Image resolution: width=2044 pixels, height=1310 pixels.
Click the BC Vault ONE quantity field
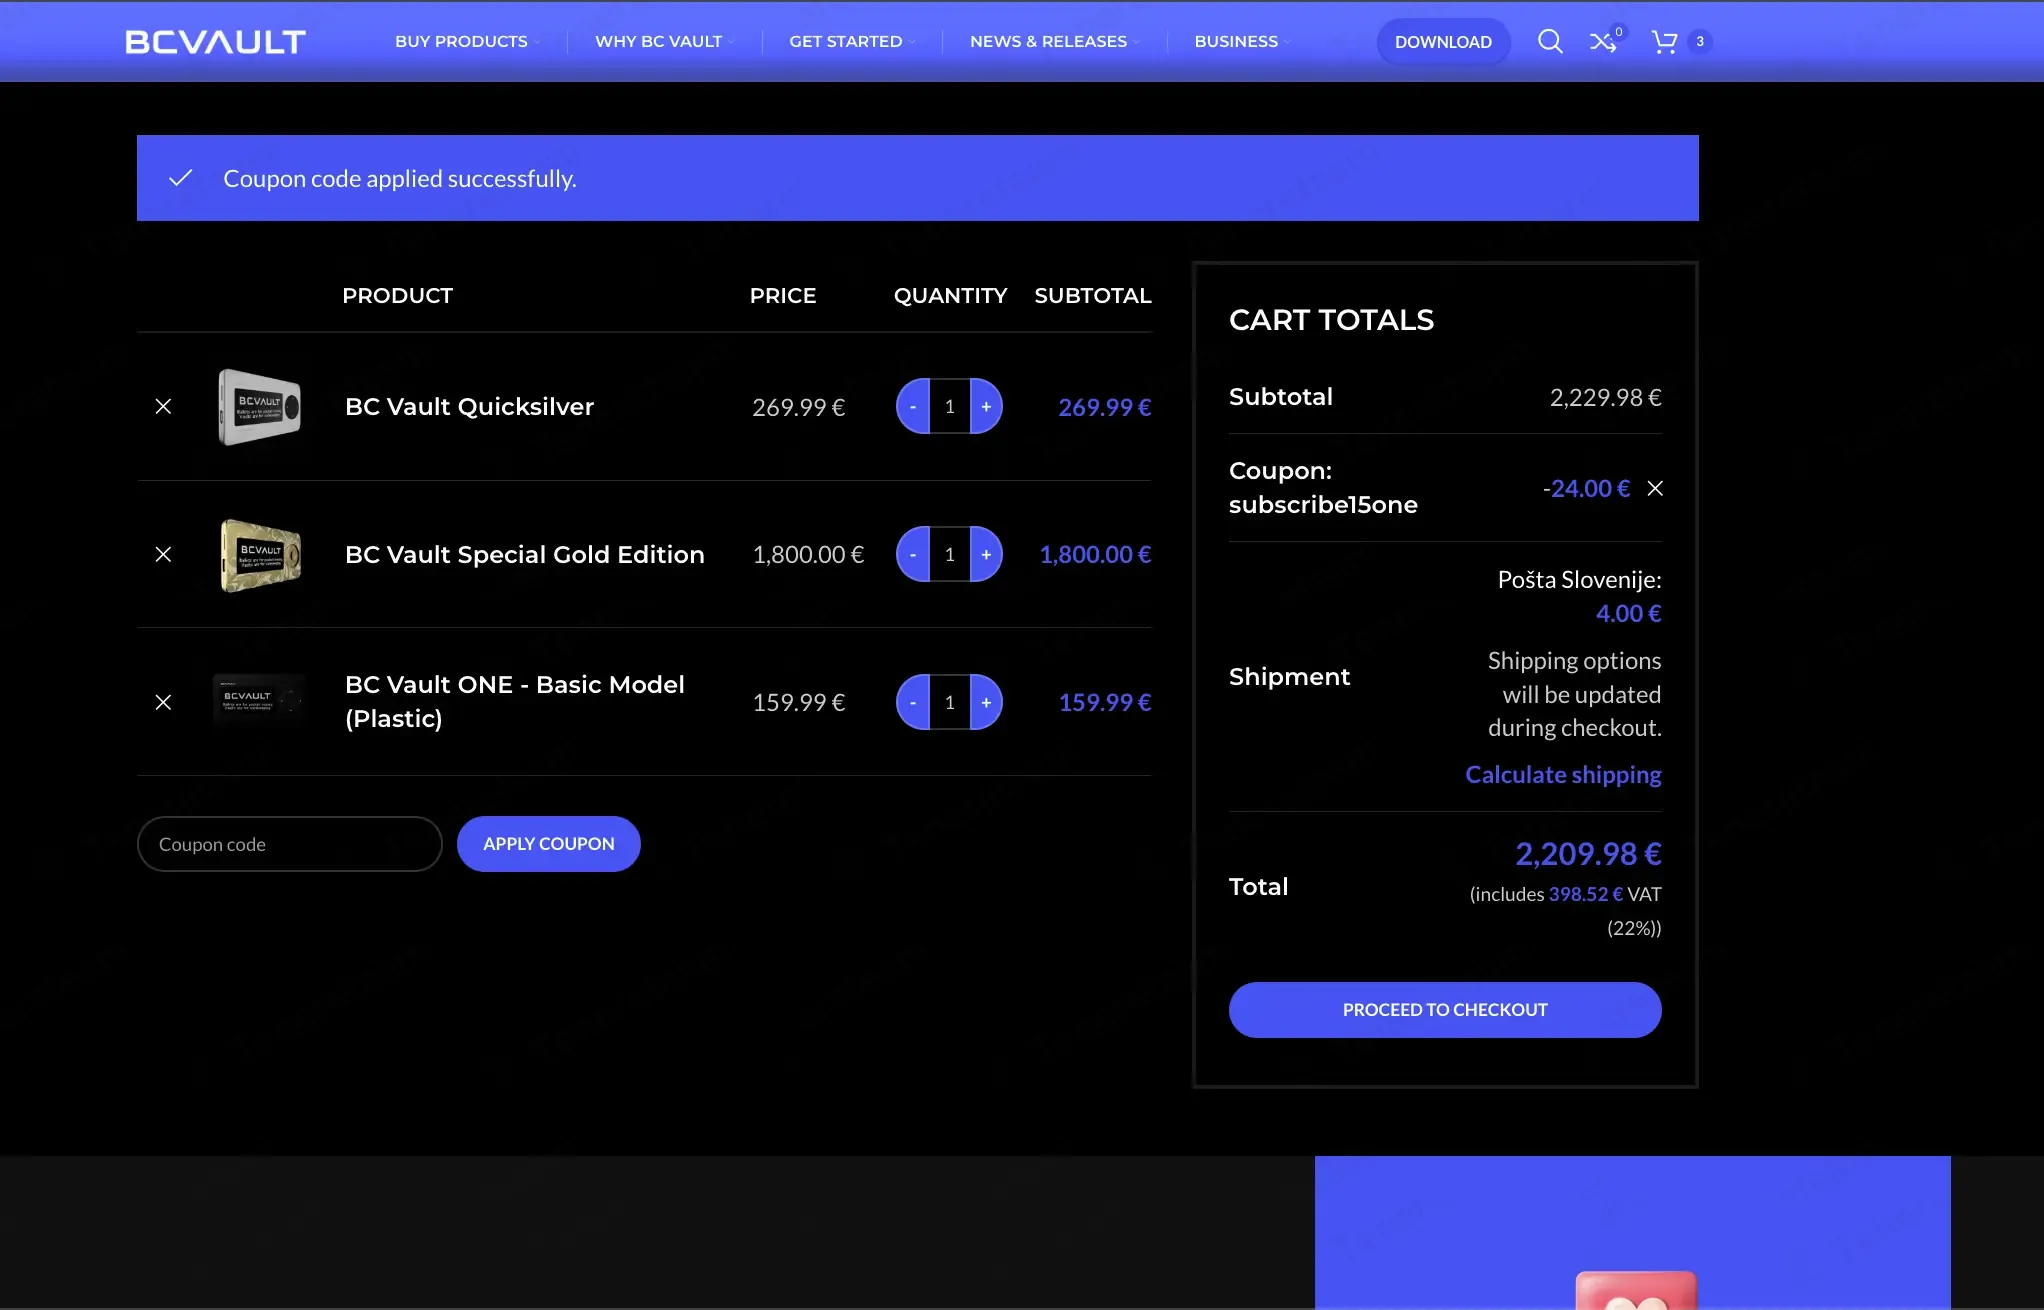(950, 702)
